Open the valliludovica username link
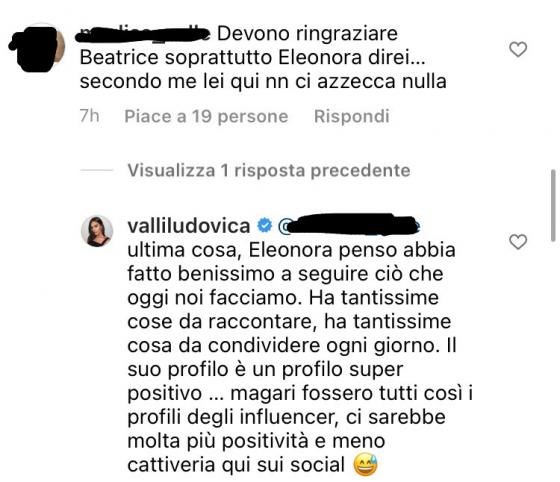This screenshot has width=560, height=482. (189, 226)
